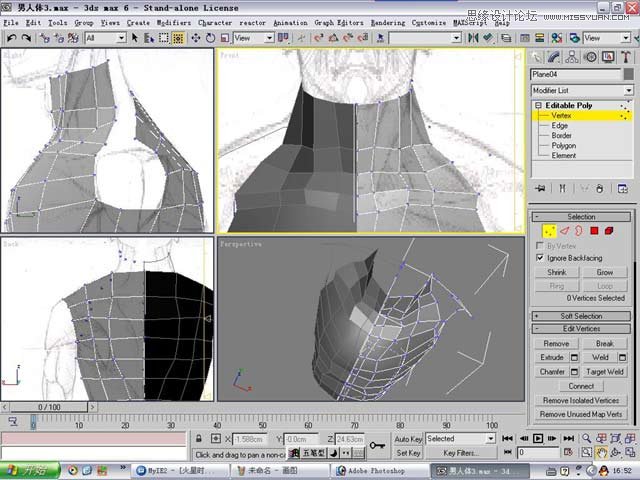Viewport: 640px width, 480px height.
Task: Open the Modifier List dropdown
Action: (x=582, y=90)
